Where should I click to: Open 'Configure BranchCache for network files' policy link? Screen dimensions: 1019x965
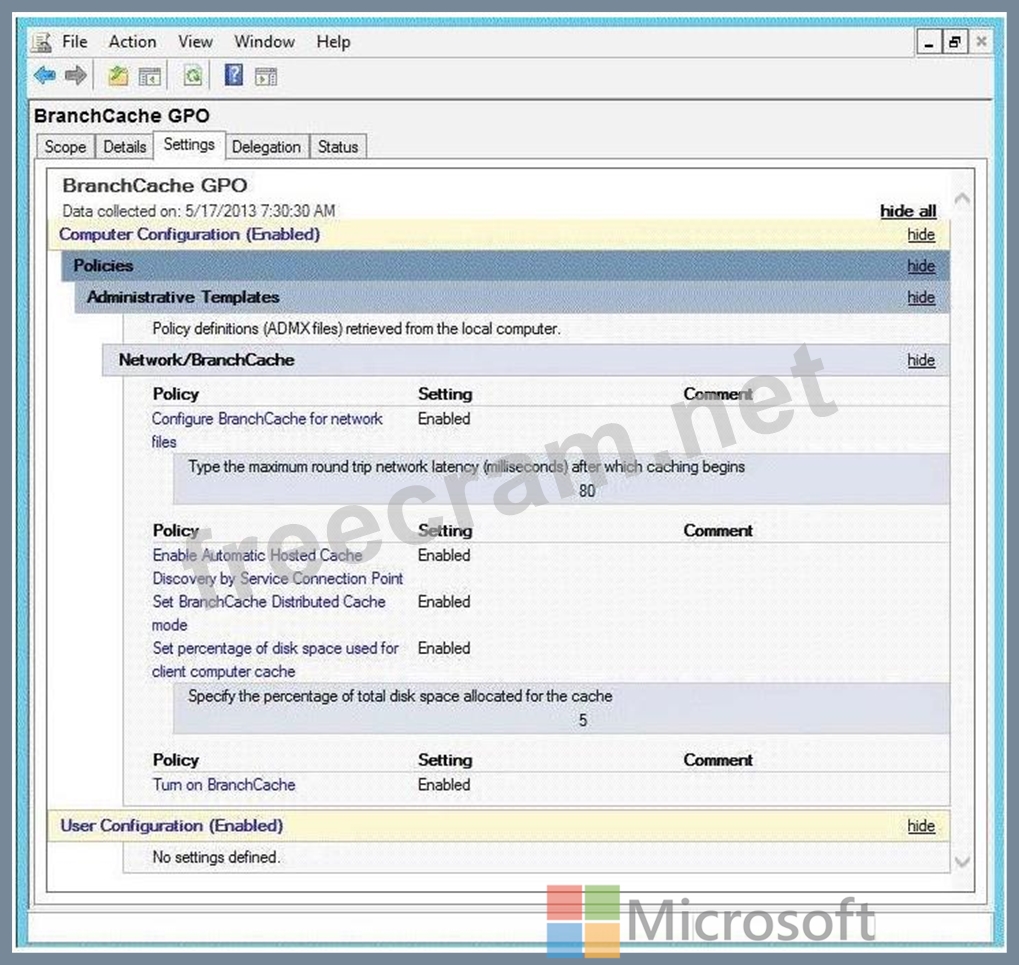[267, 430]
